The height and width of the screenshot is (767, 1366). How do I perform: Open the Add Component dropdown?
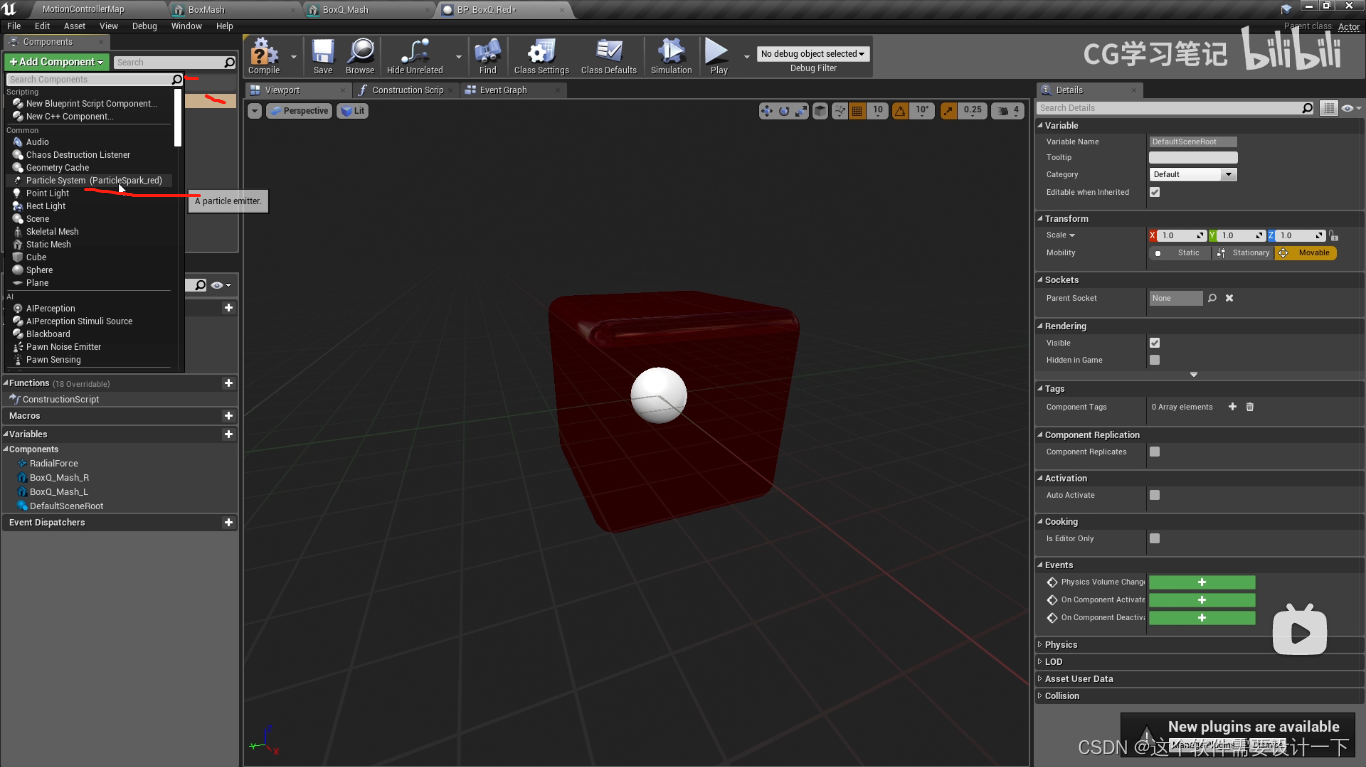pyautogui.click(x=56, y=62)
